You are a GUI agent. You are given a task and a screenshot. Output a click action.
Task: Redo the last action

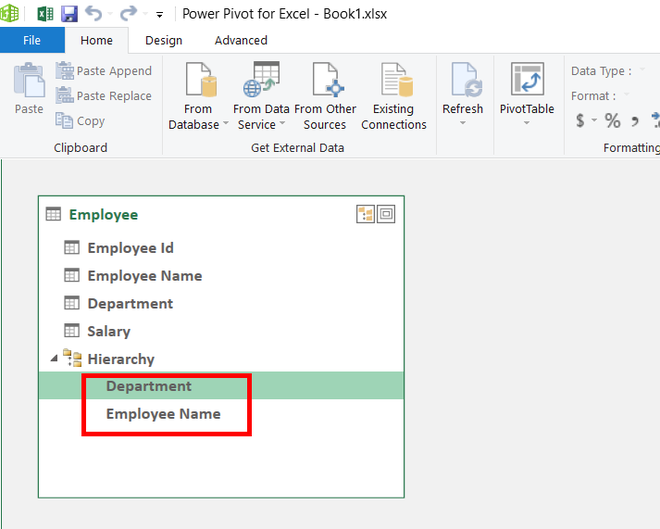click(128, 13)
